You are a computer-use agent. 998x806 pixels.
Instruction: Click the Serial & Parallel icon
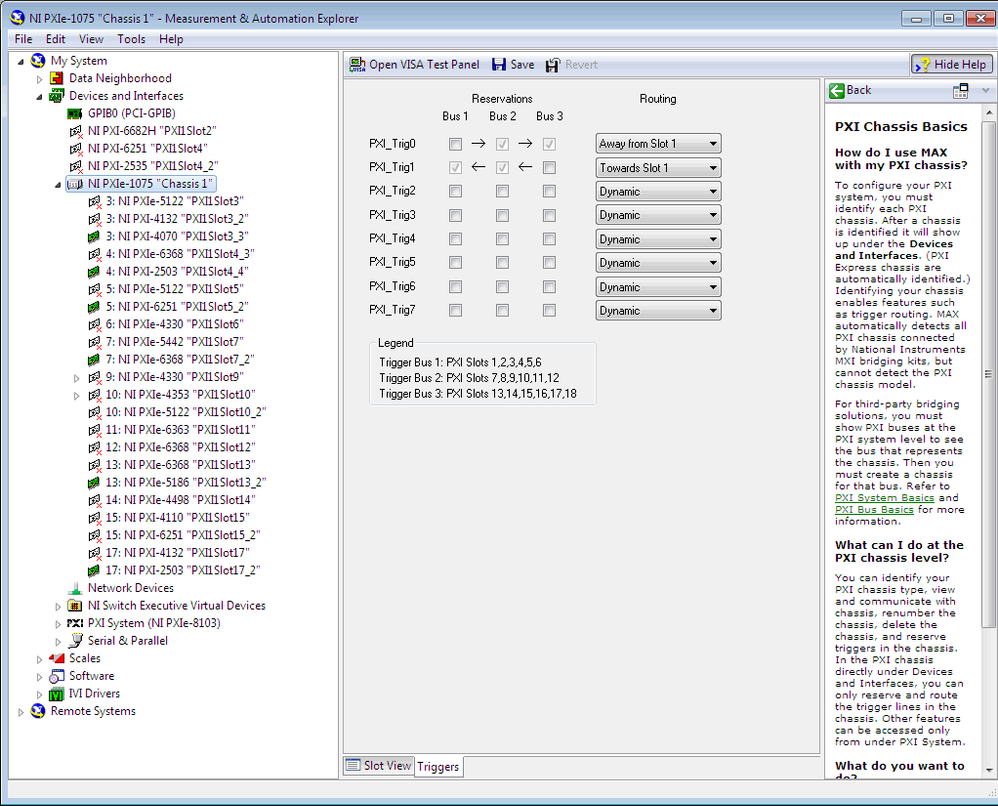point(76,640)
